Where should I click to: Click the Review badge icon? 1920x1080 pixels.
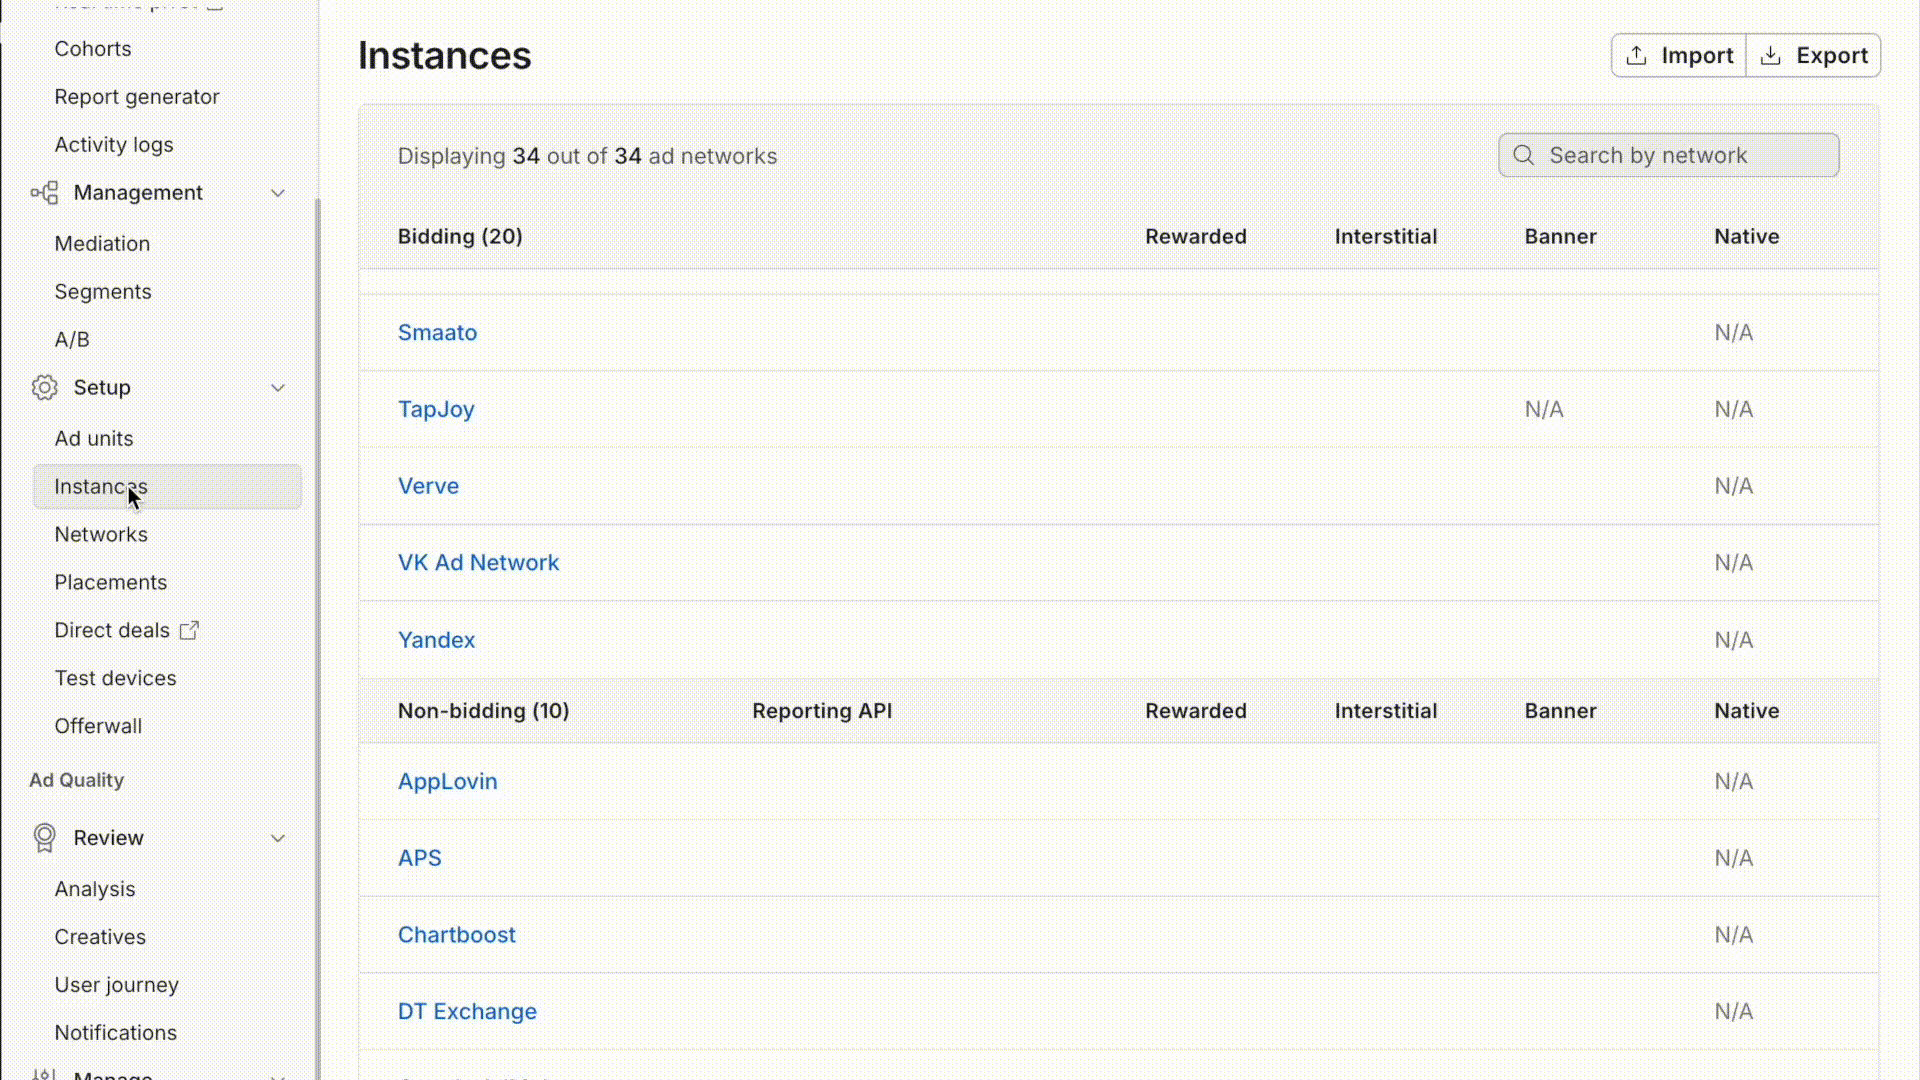[x=44, y=838]
